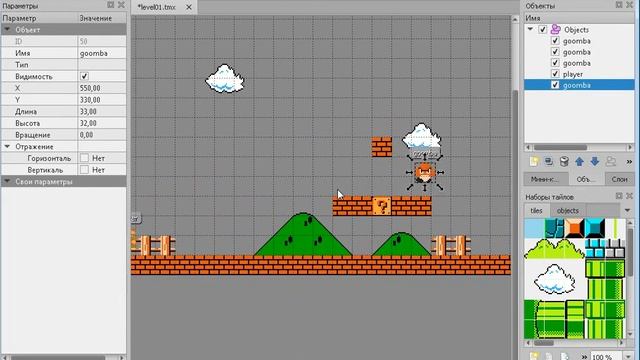Edit the Y value 330,00
Screen dimensions: 640x360
102,100
